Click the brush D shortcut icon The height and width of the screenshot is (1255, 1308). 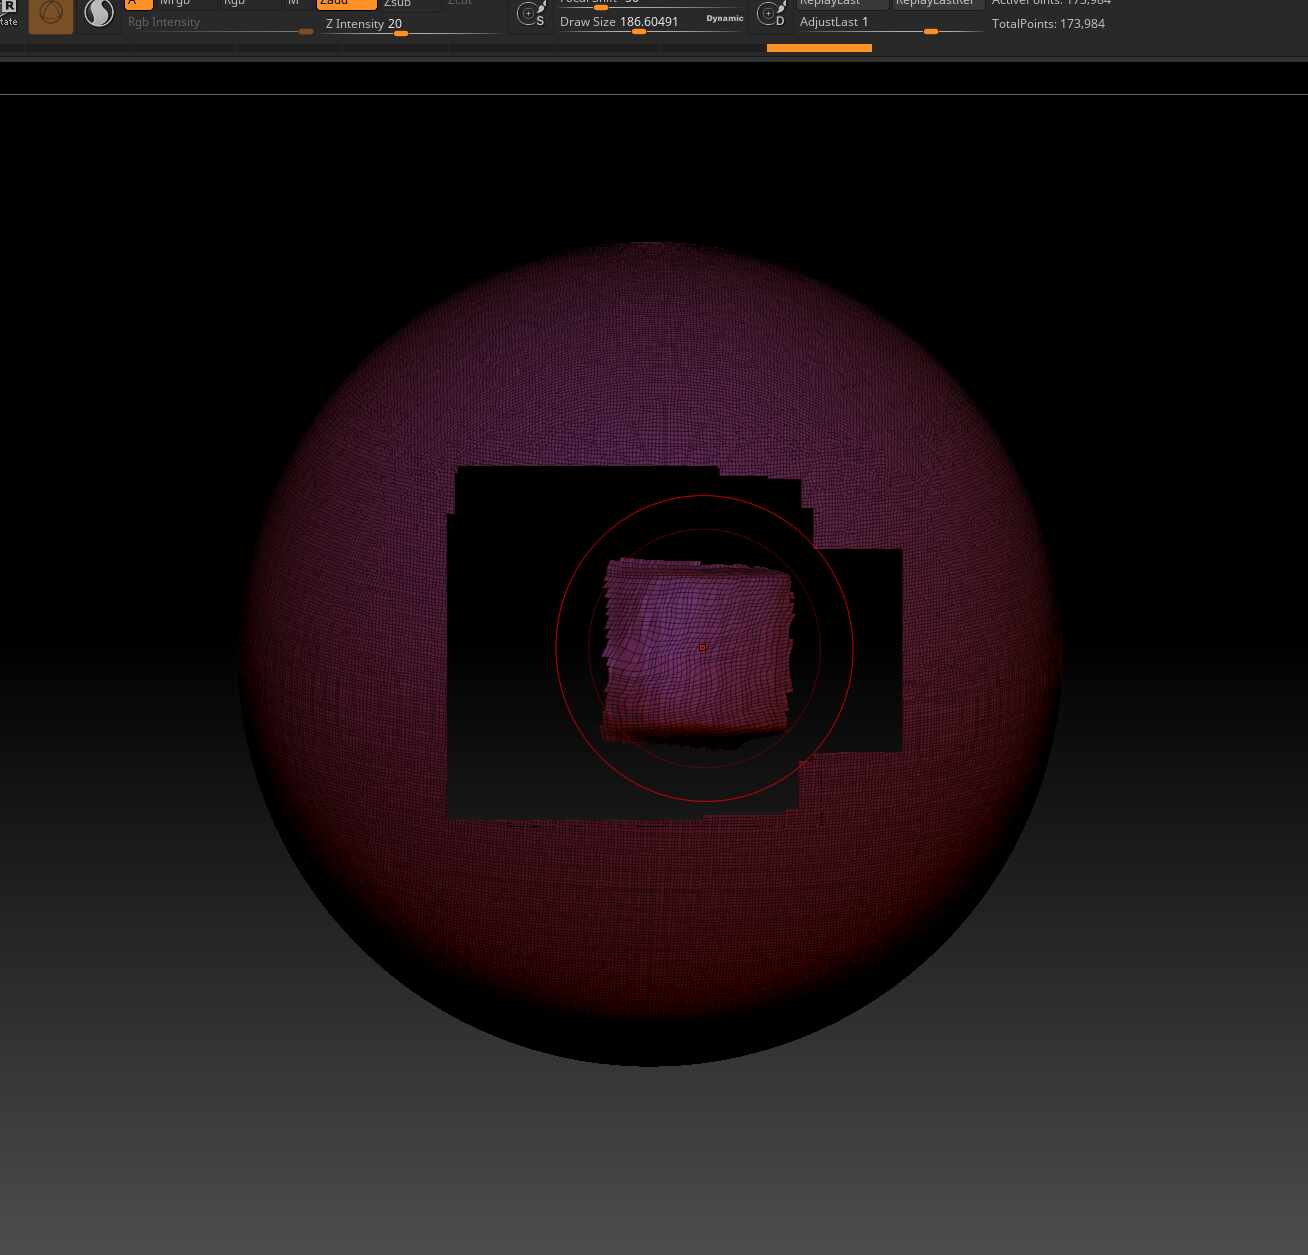click(x=771, y=14)
